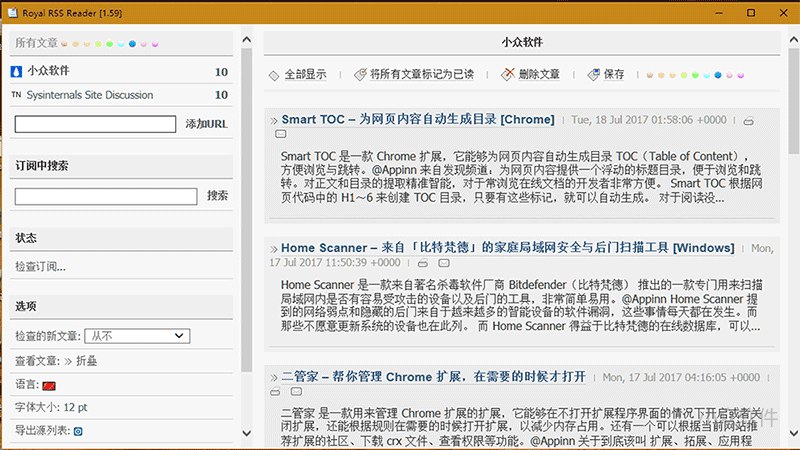Click the 删除文章 delete icon
Screen dimensions: 800x450
click(508, 75)
